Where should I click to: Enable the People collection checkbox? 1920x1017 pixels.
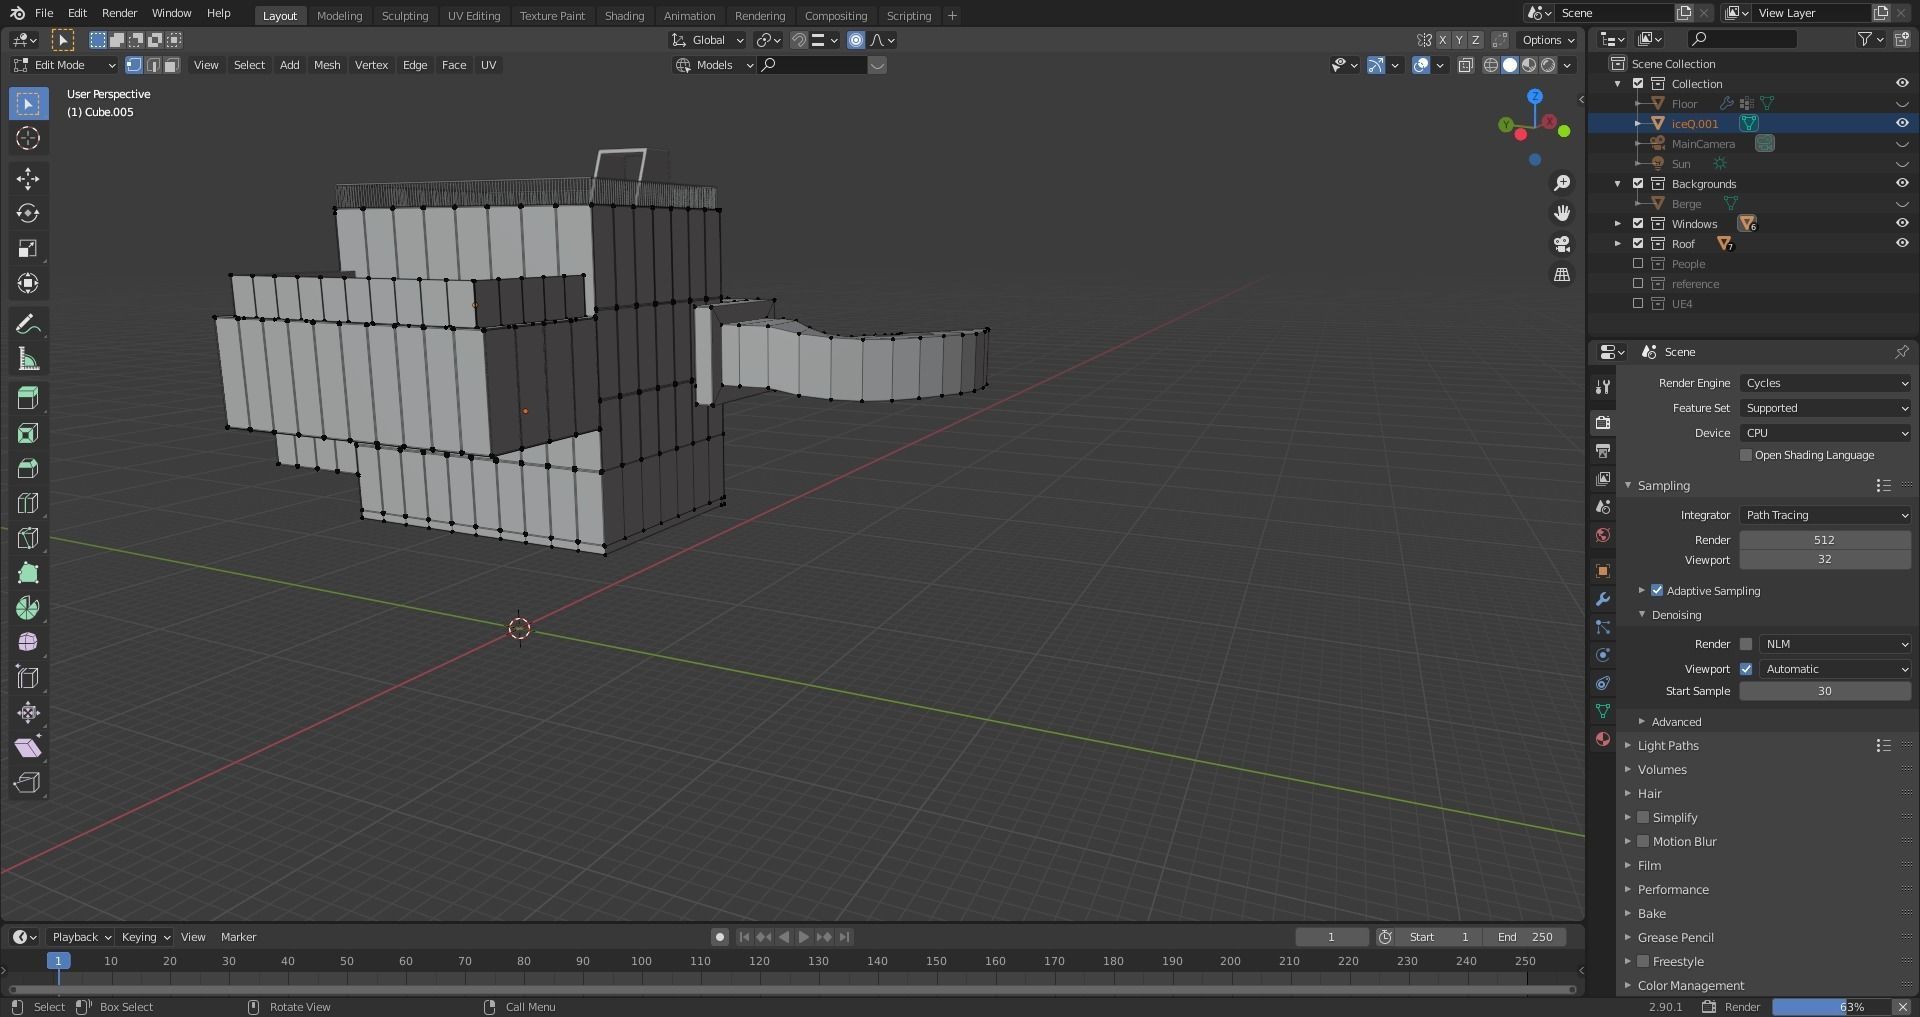tap(1638, 264)
